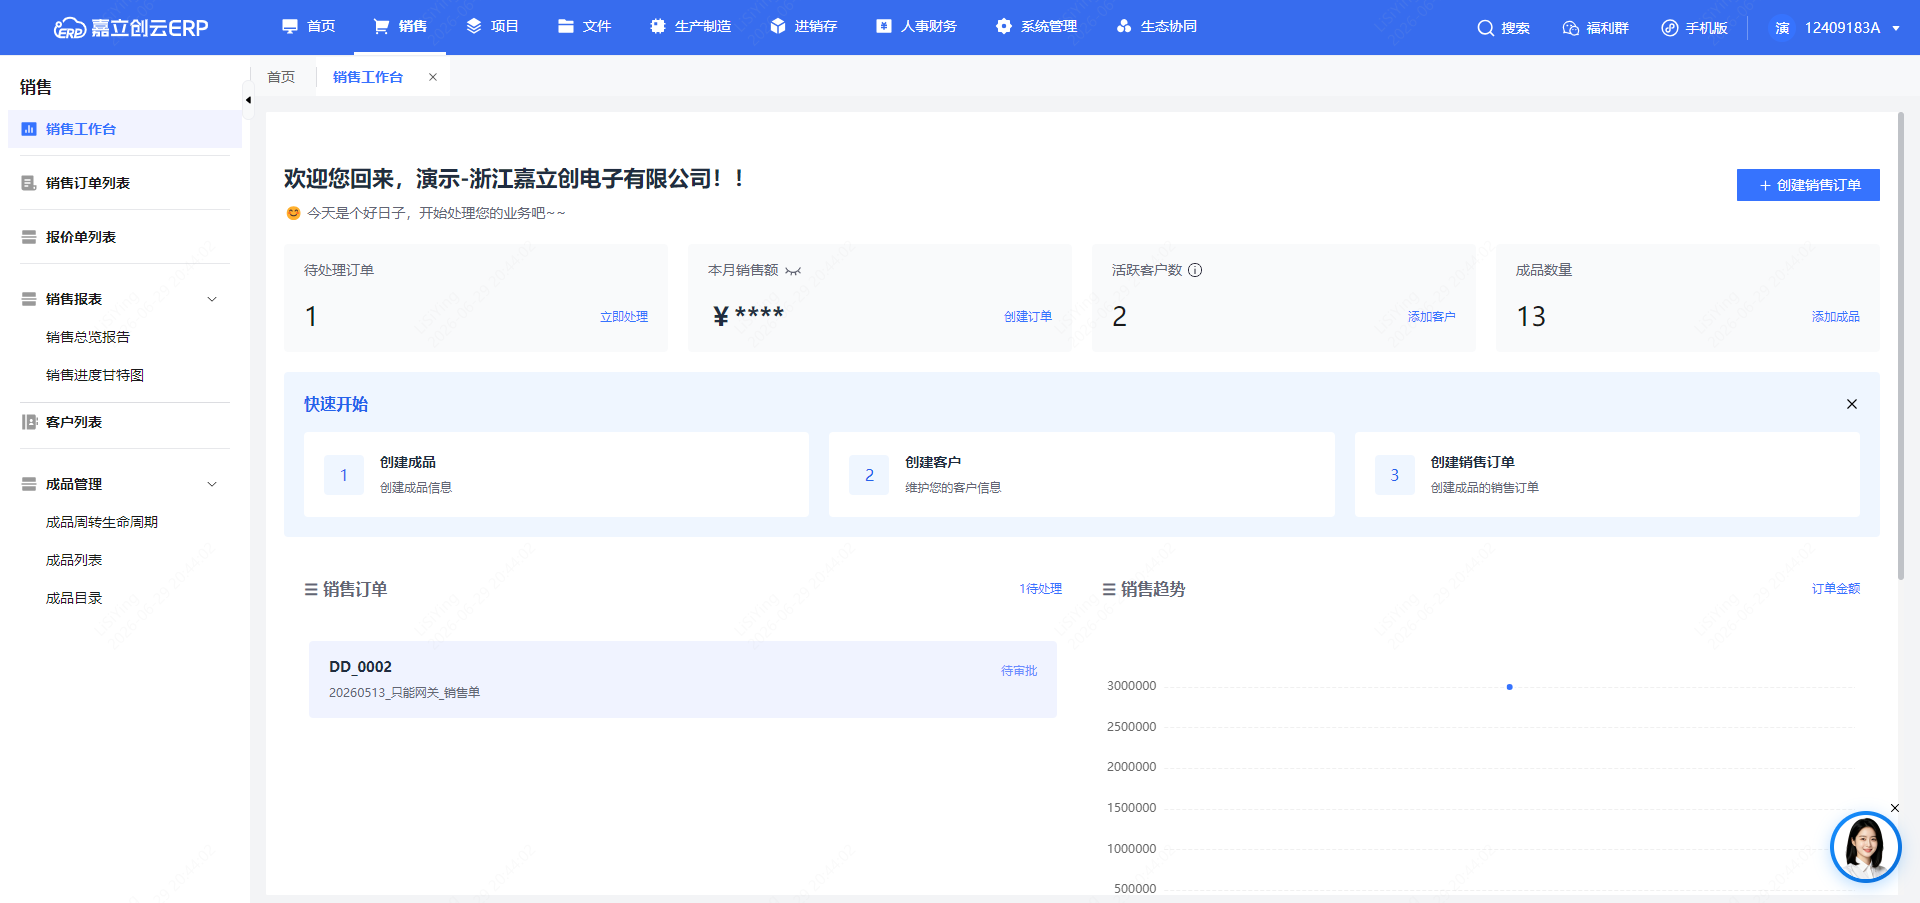
Task: Click the 销售订单 list header icon
Action: [311, 590]
